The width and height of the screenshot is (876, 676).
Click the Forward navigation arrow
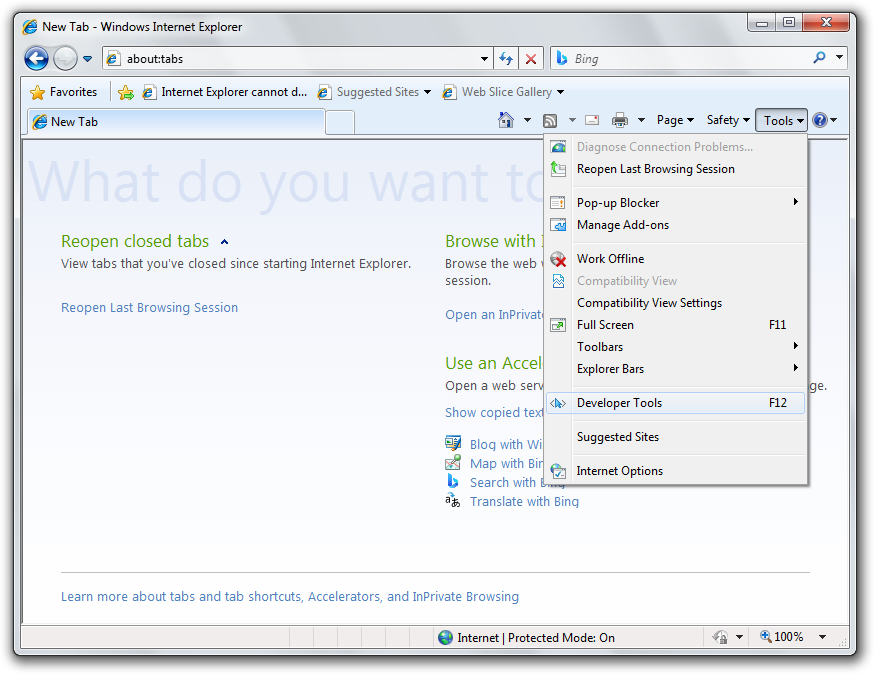[65, 58]
